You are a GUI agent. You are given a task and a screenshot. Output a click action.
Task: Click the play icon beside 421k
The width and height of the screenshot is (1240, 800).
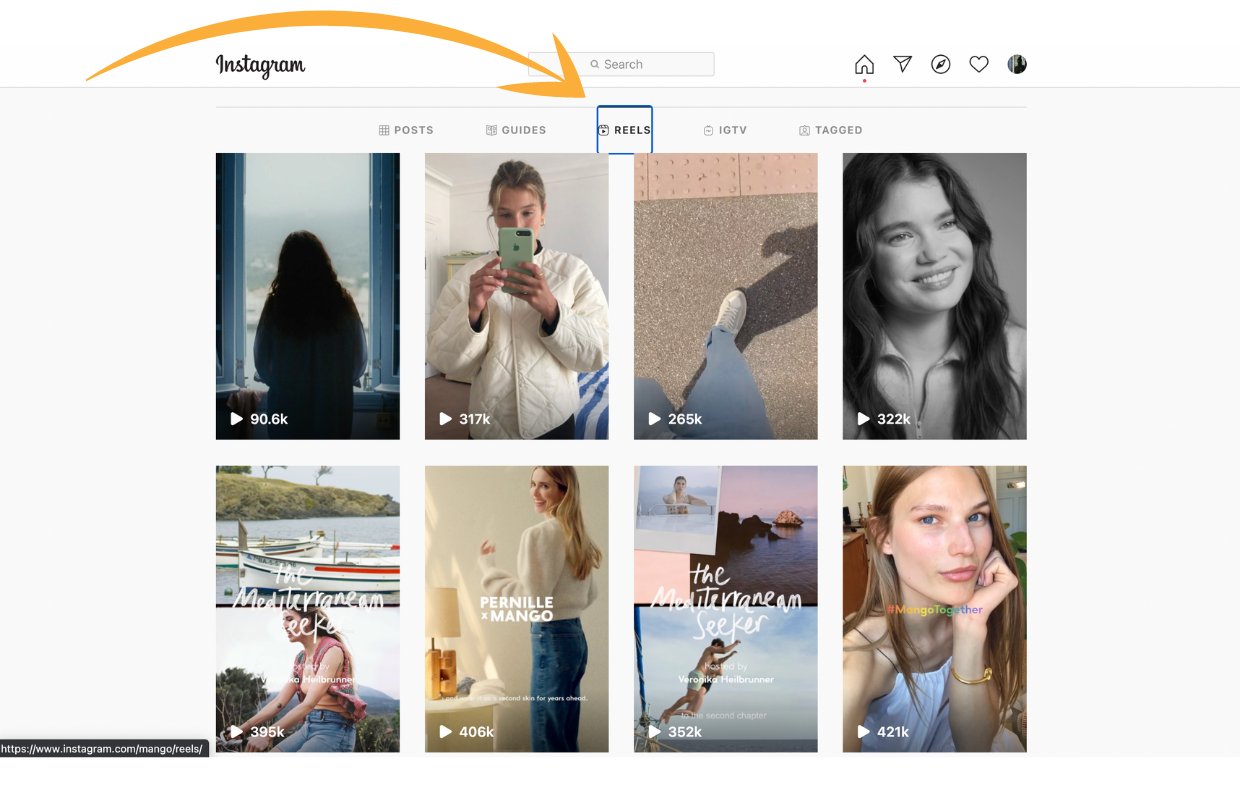tap(864, 732)
